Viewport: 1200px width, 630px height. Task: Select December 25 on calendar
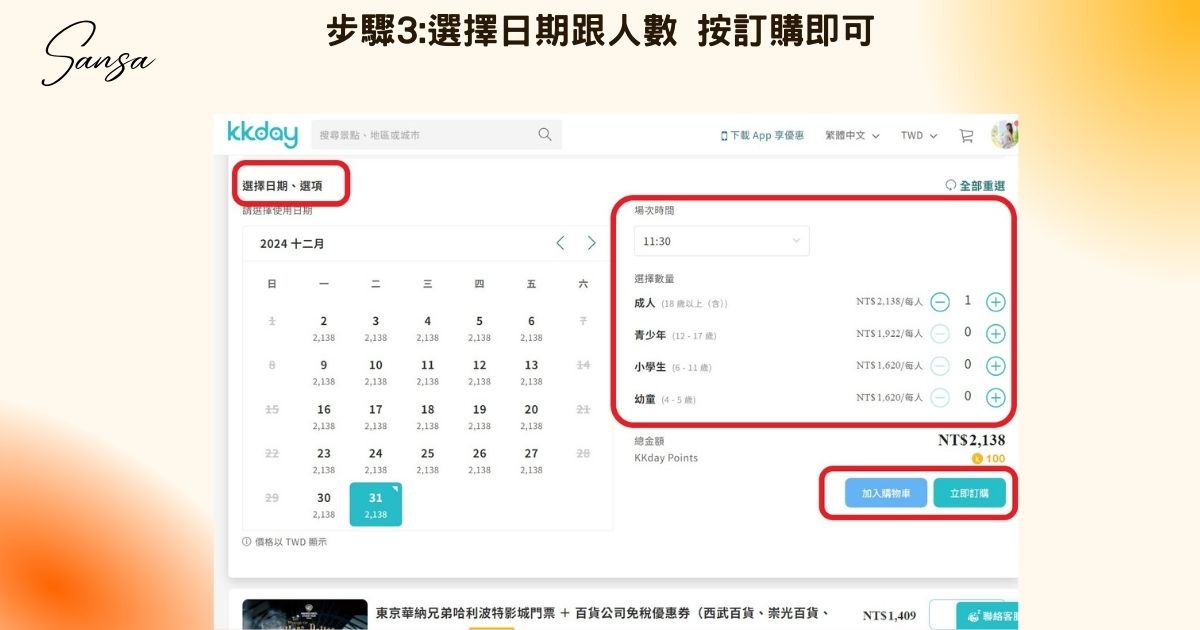pos(428,460)
